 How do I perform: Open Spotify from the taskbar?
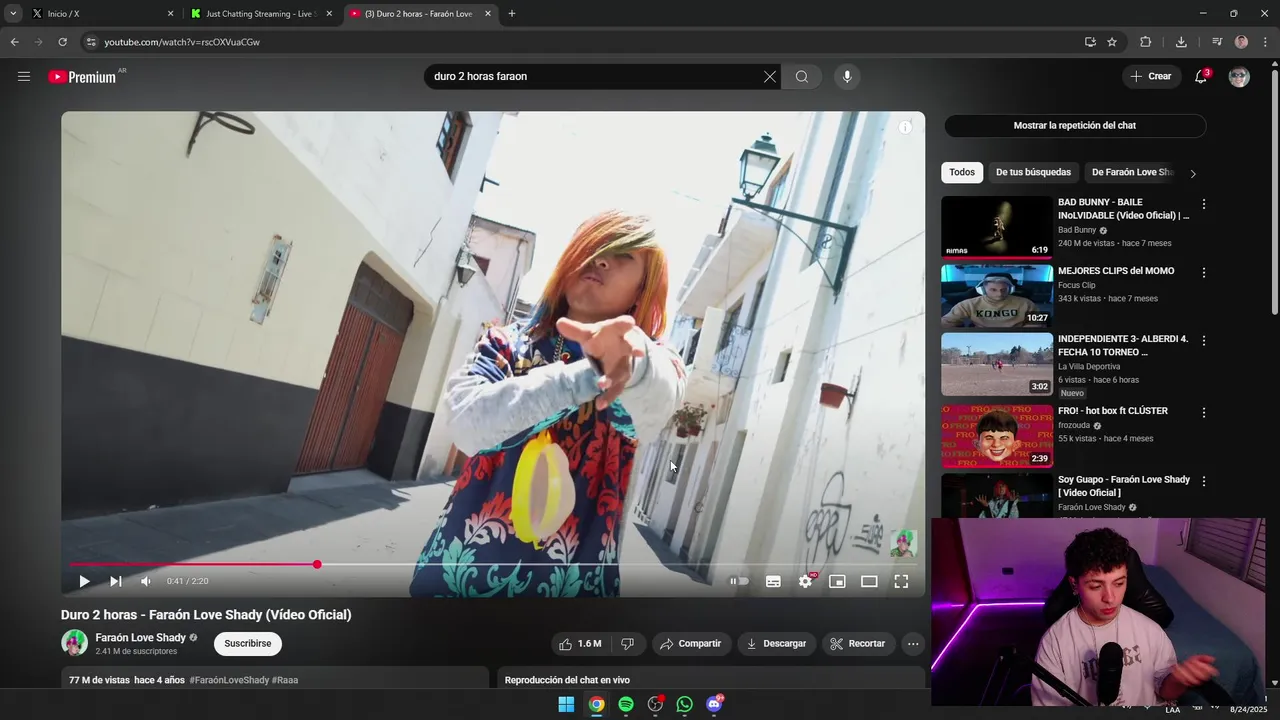(x=626, y=704)
